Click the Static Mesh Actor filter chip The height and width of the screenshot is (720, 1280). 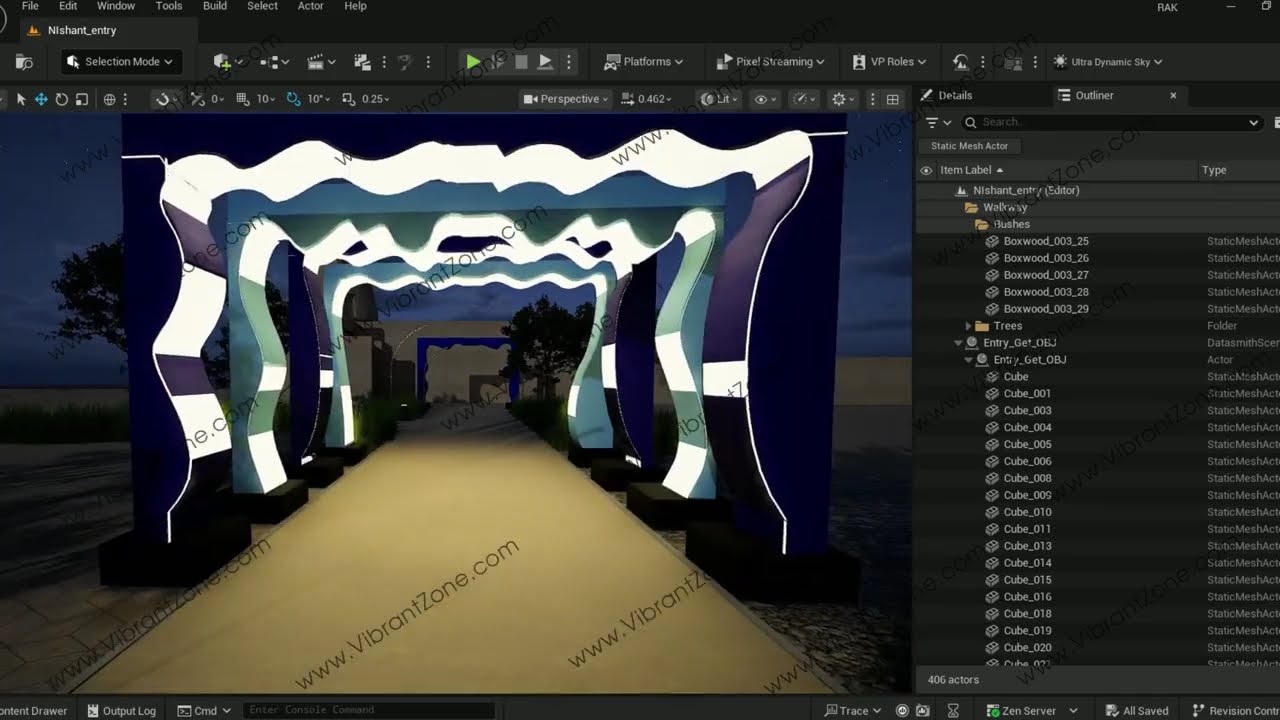969,146
